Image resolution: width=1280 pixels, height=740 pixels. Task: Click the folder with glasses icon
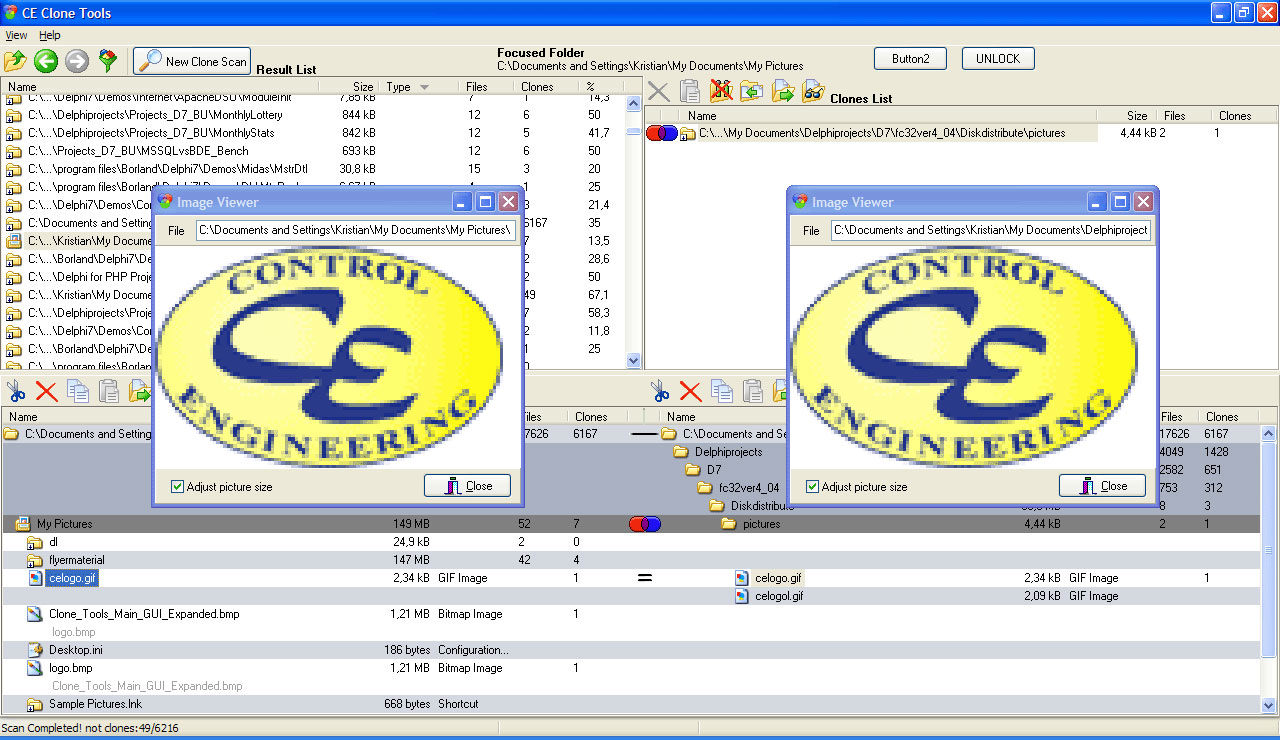(813, 91)
